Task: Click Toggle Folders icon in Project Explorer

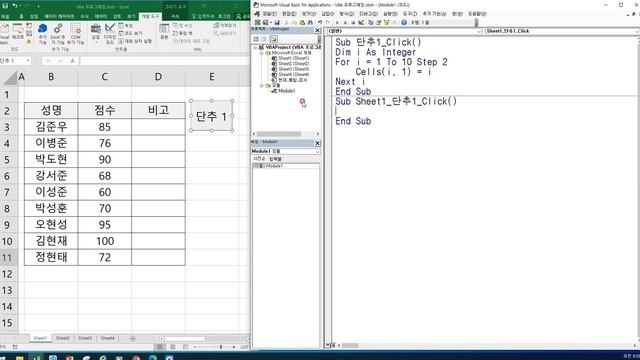Action: point(273,39)
